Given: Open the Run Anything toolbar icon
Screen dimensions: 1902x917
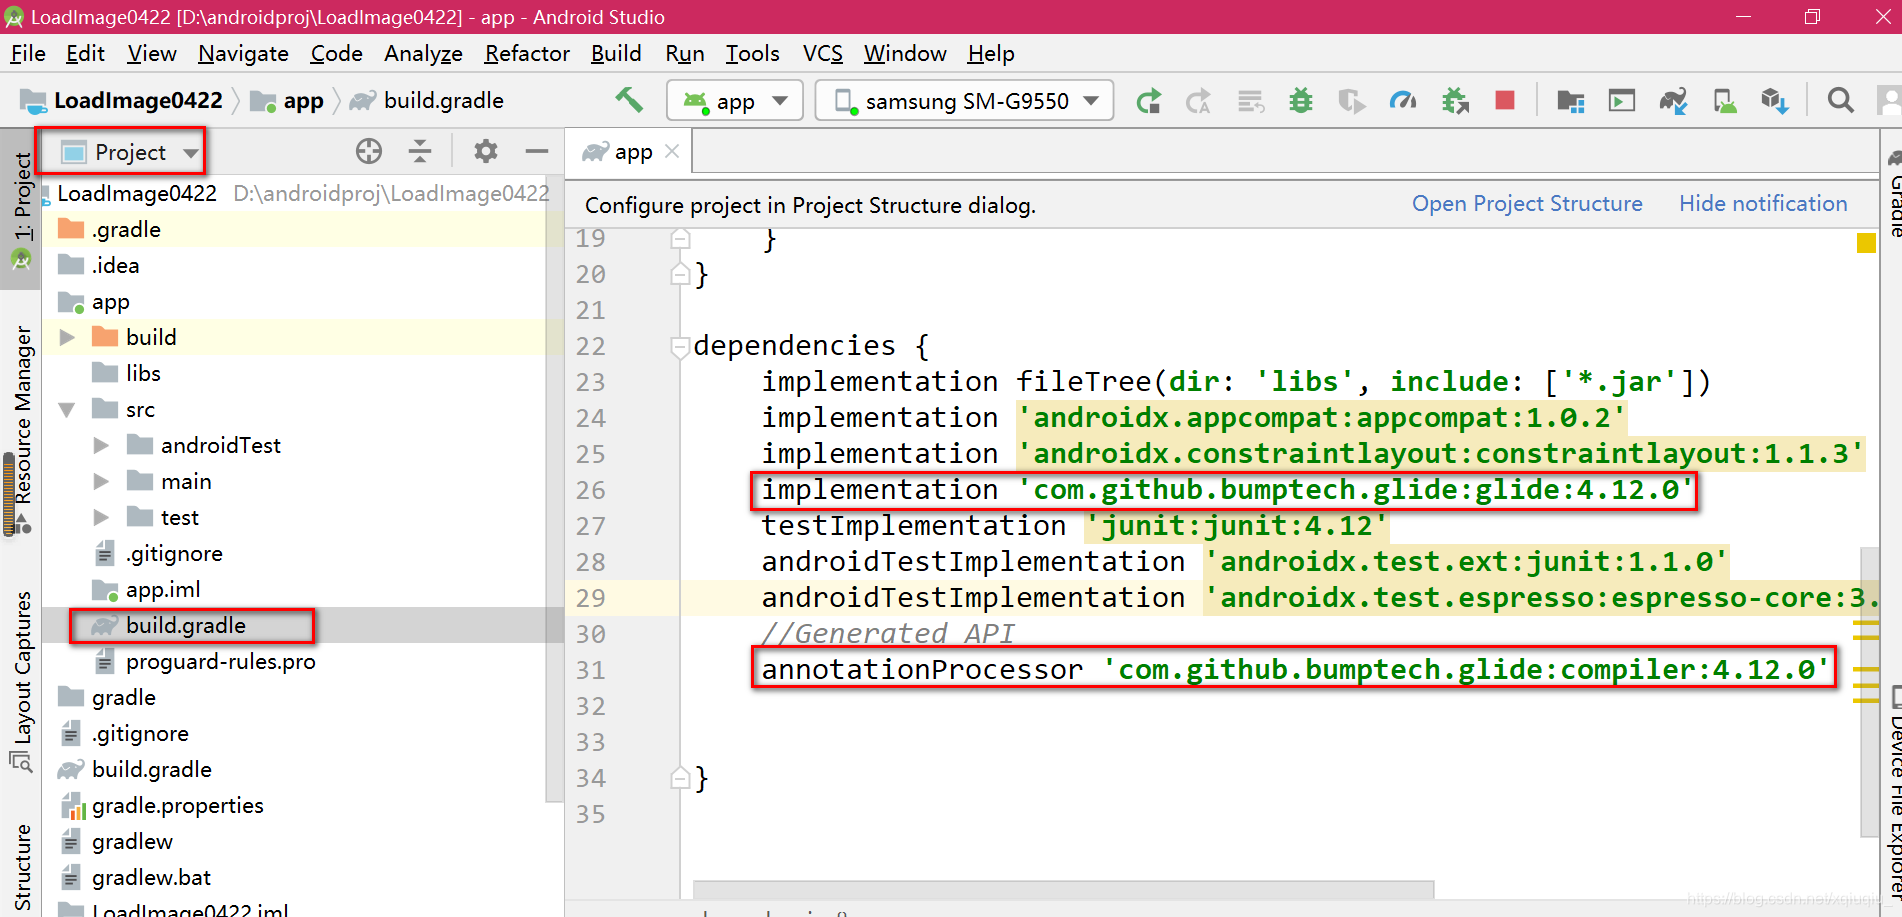Looking at the screenshot, I should point(1622,101).
